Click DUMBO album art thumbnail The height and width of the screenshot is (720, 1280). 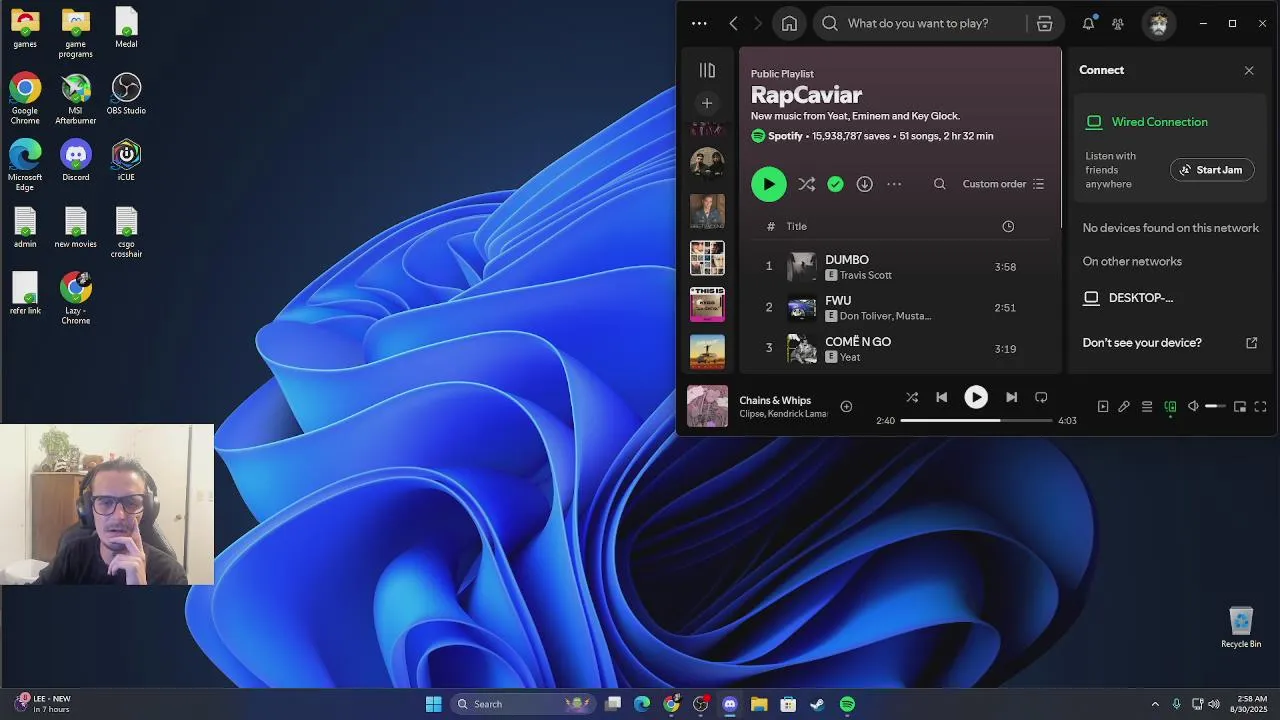(x=802, y=267)
